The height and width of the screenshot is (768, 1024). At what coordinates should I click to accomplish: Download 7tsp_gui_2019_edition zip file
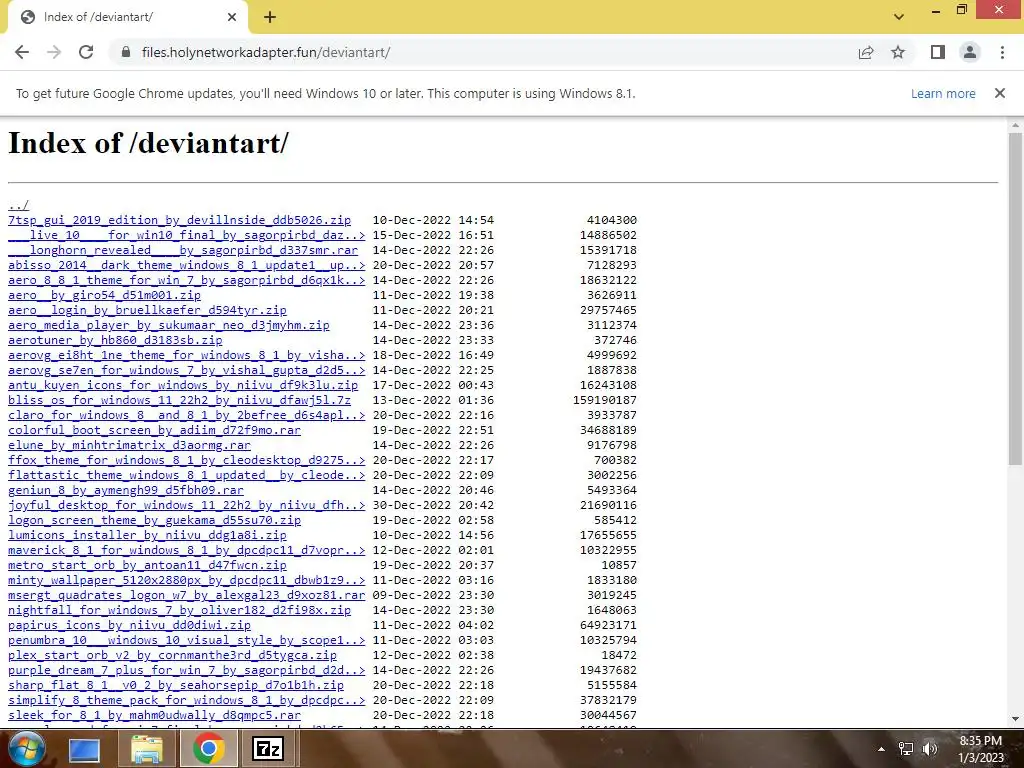coord(180,220)
